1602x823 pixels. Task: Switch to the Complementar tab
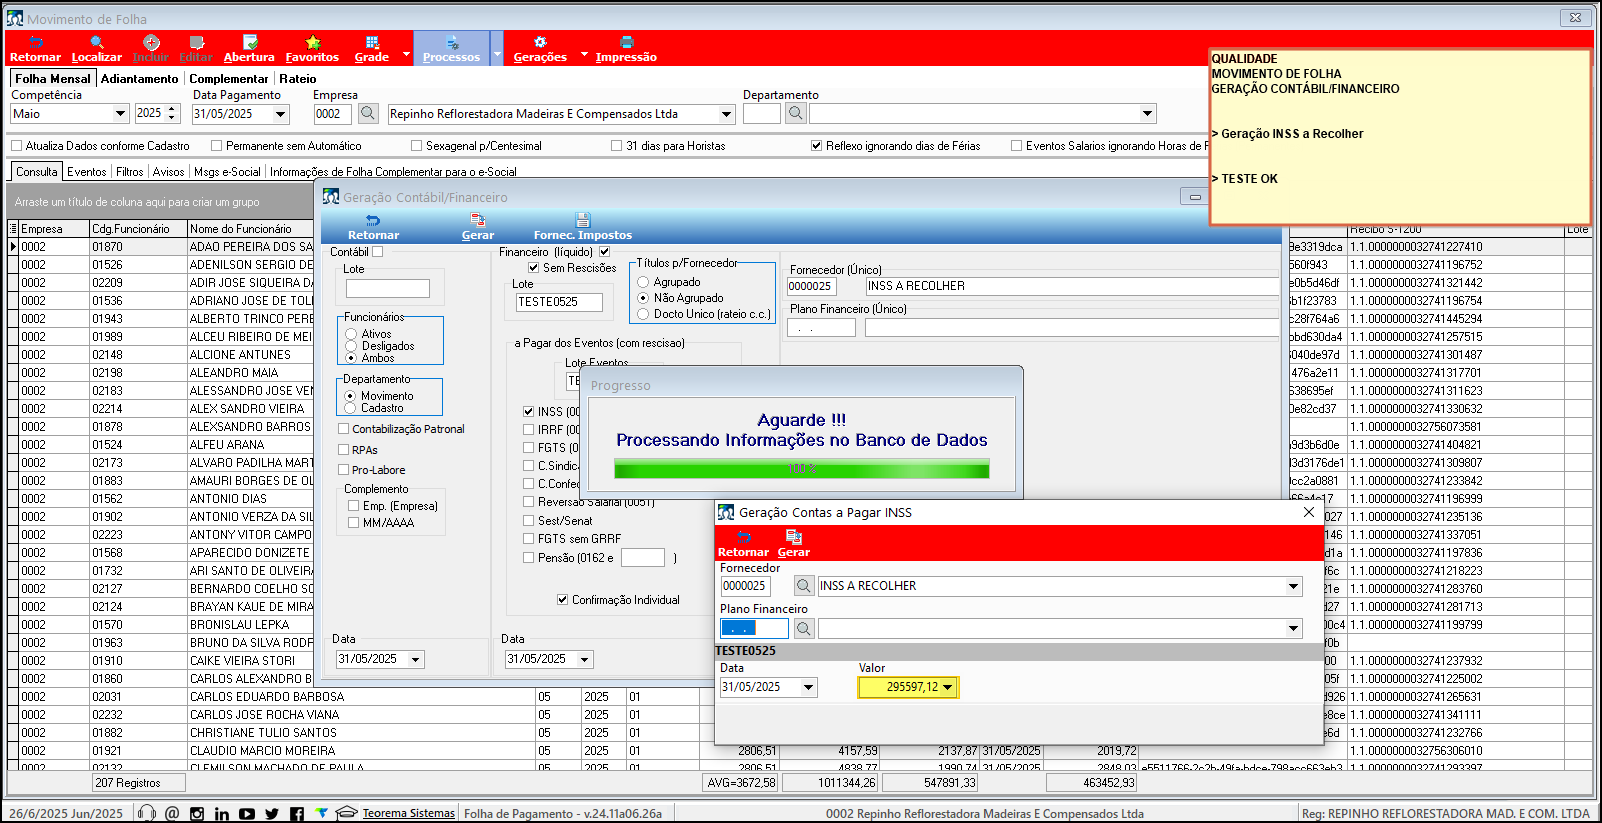[229, 79]
